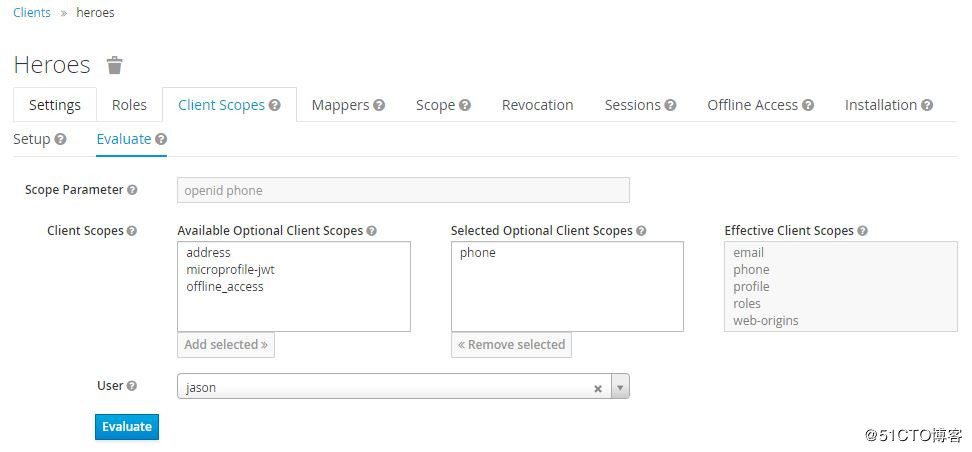Click help icon next to Evaluate sub-tab
This screenshot has height=452, width=972.
161,139
